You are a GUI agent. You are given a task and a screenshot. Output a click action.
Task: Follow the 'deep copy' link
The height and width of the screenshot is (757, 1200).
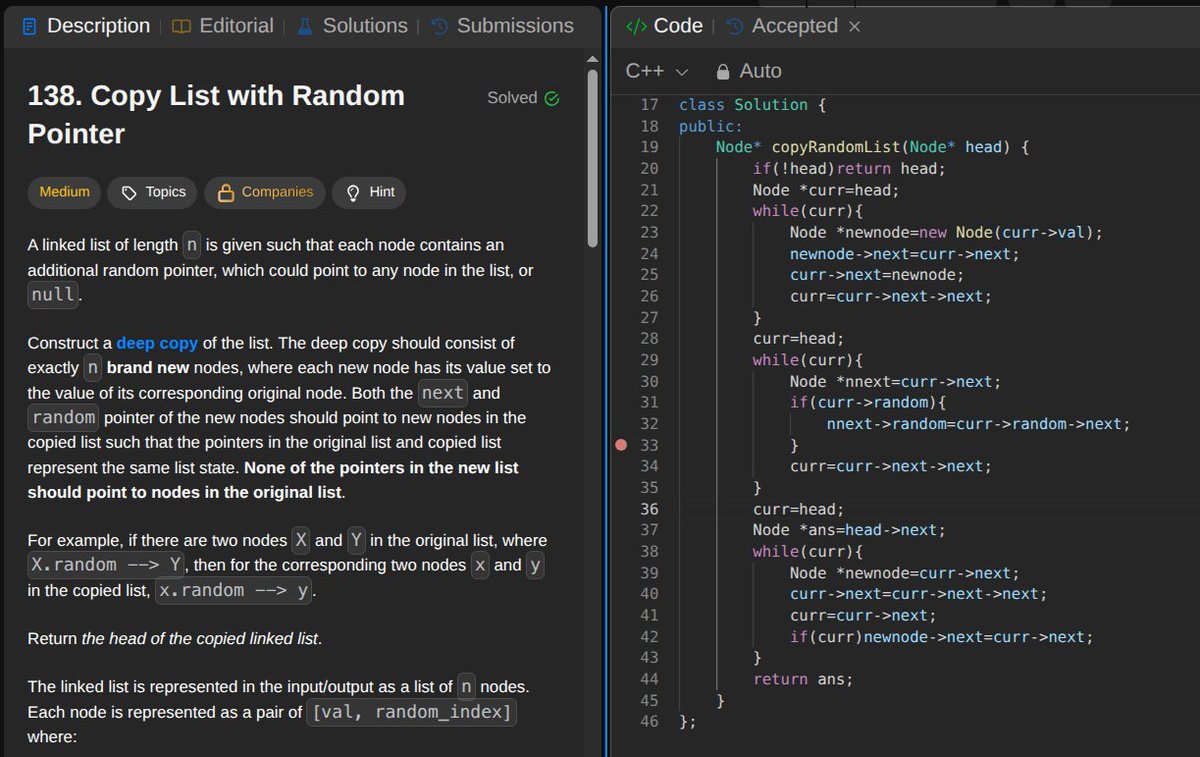tap(157, 343)
